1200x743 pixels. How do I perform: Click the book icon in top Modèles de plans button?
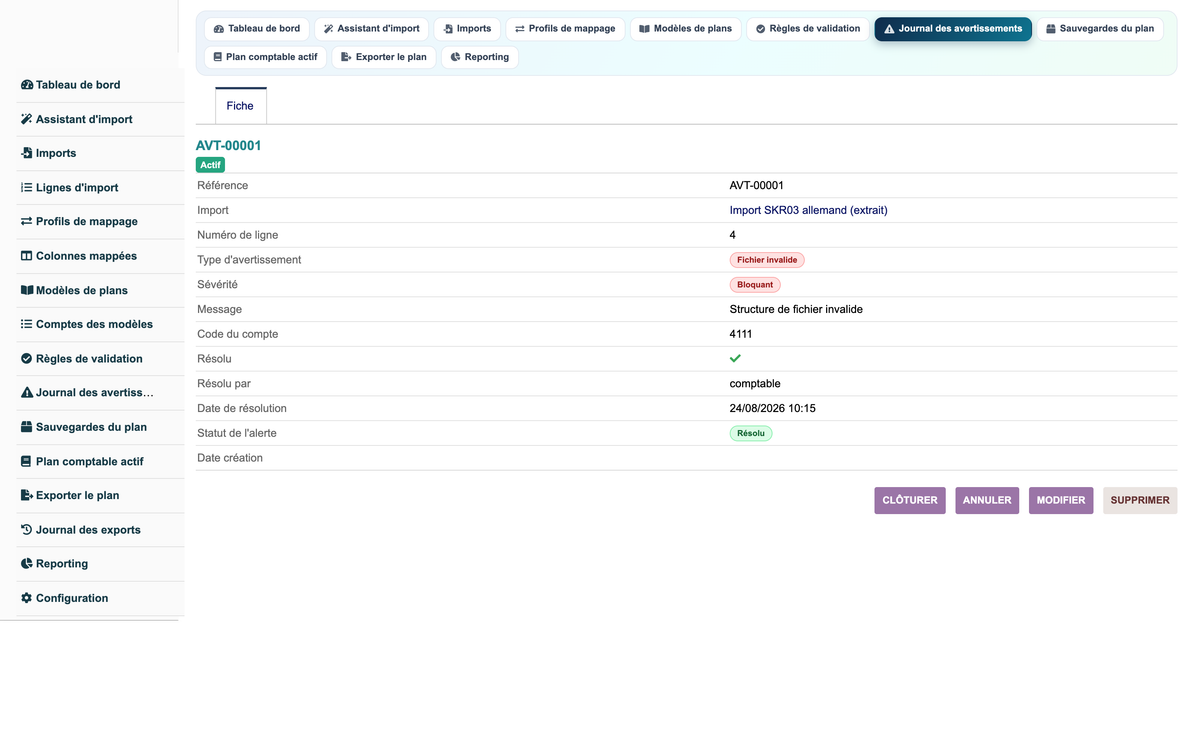tap(645, 29)
